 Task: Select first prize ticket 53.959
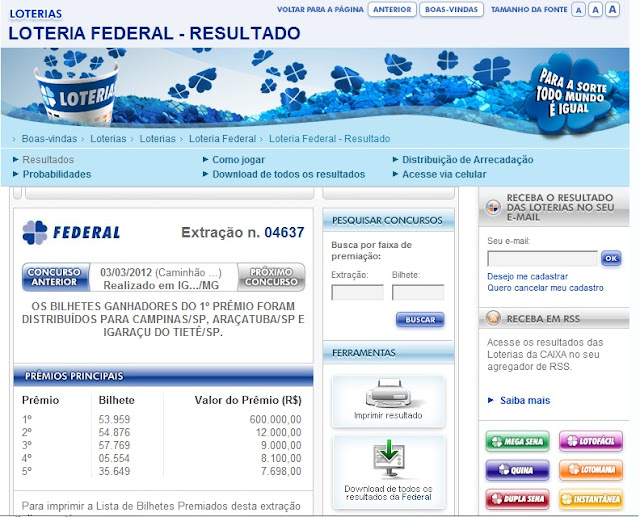click(114, 419)
